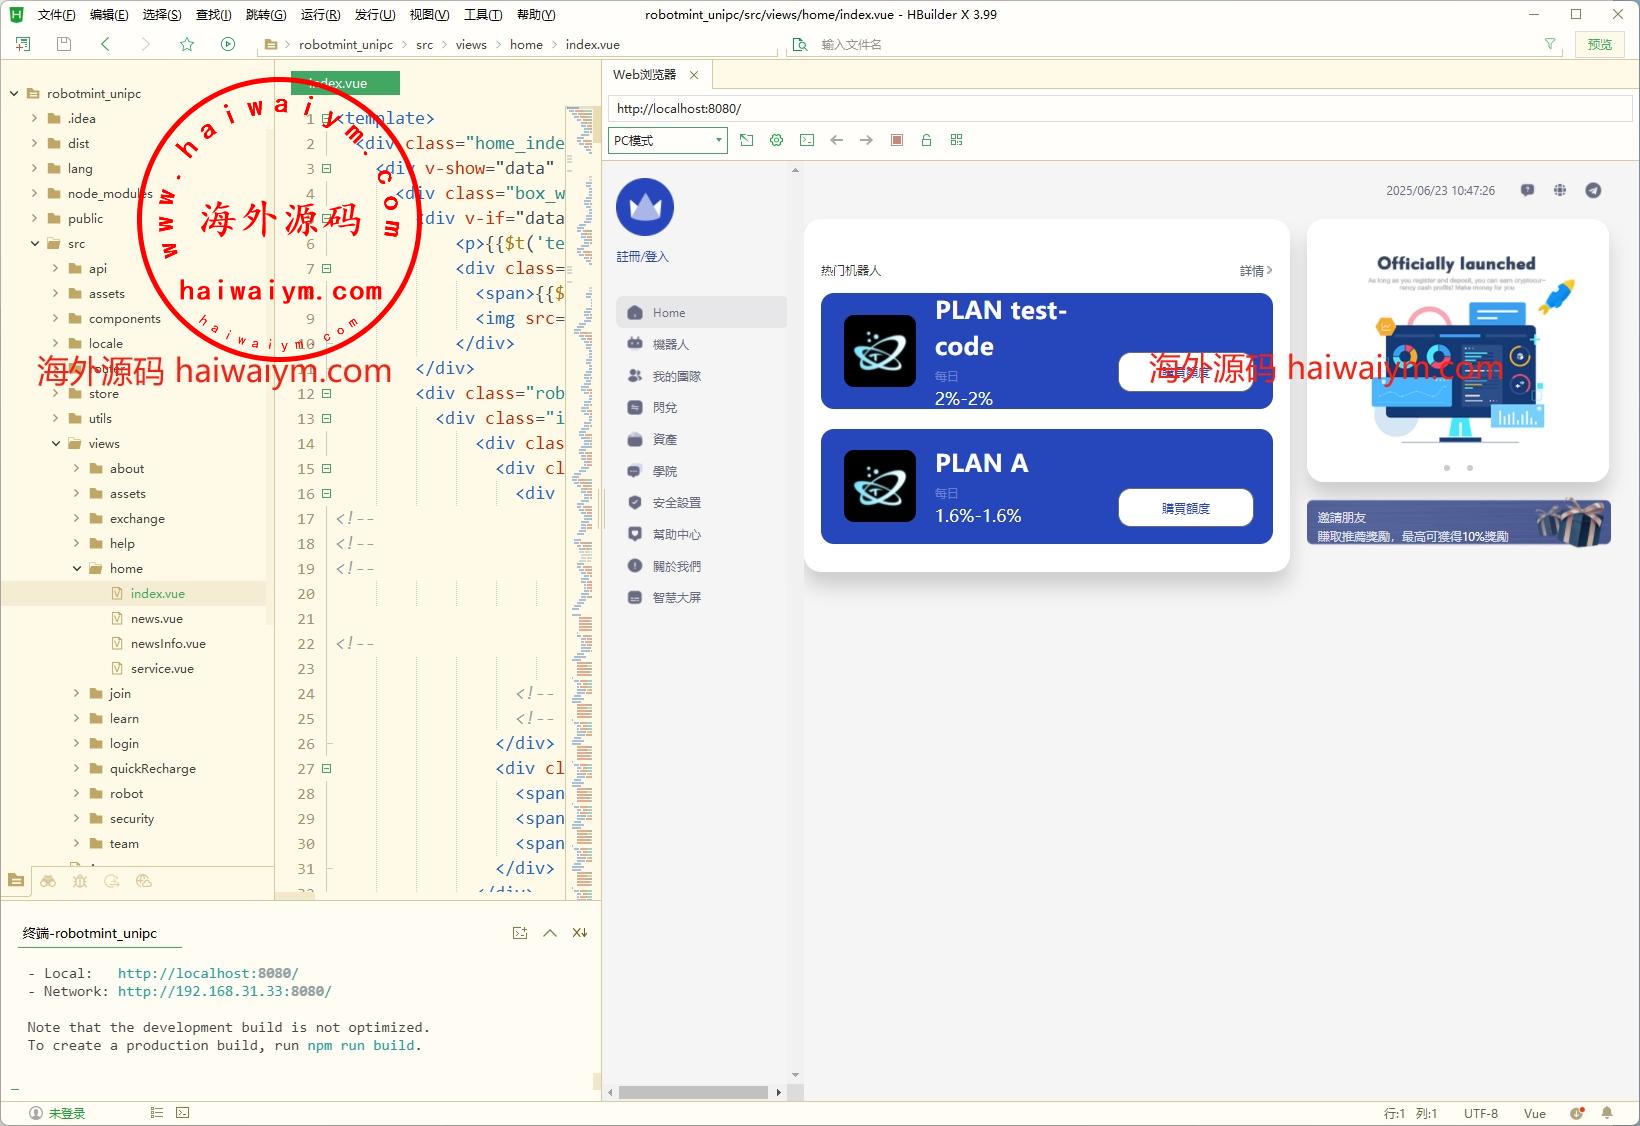Image resolution: width=1640 pixels, height=1126 pixels.
Task: Collapse the home folder in project tree
Action: (77, 569)
